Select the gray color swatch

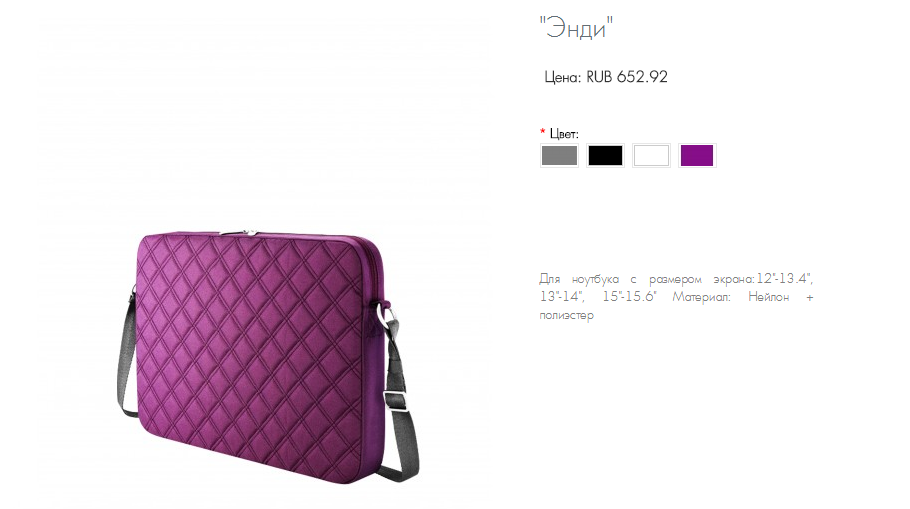559,156
